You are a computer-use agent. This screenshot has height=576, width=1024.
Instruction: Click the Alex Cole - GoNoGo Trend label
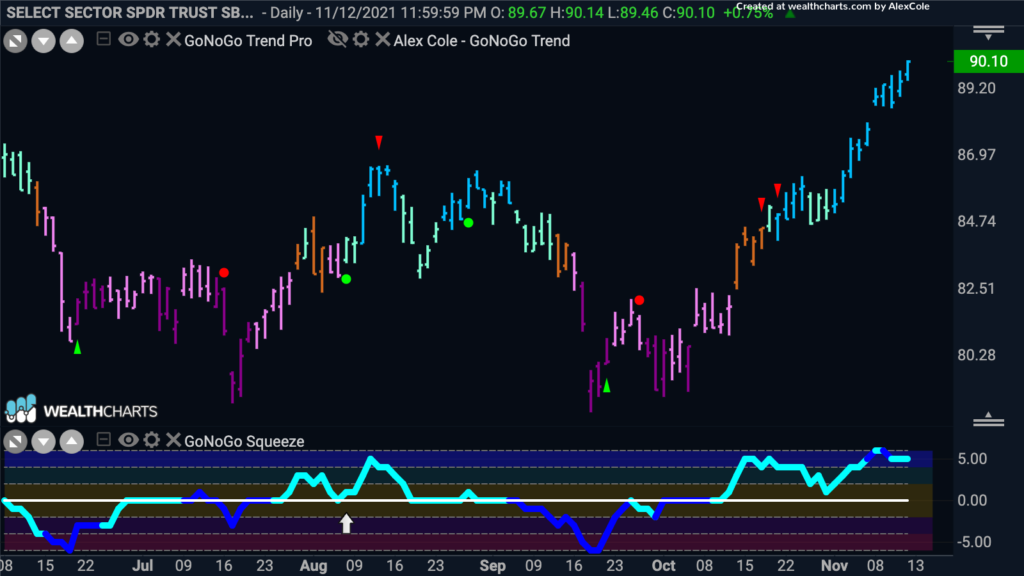point(482,40)
